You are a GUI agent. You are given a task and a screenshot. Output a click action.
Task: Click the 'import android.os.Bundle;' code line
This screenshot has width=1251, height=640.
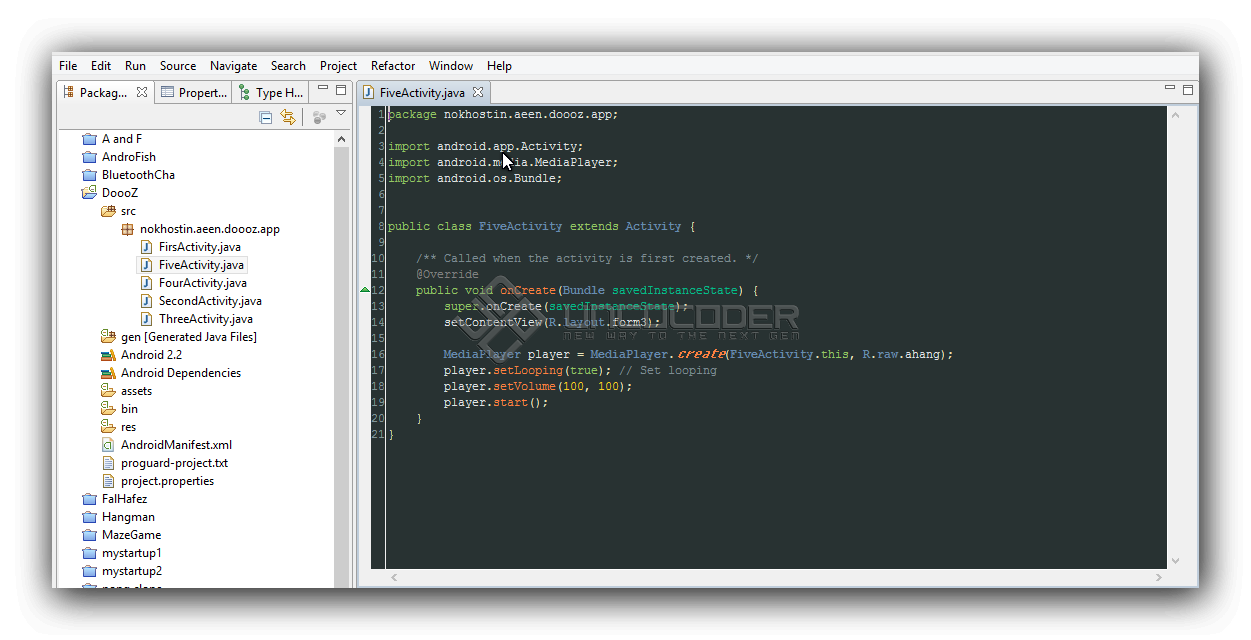click(x=475, y=178)
